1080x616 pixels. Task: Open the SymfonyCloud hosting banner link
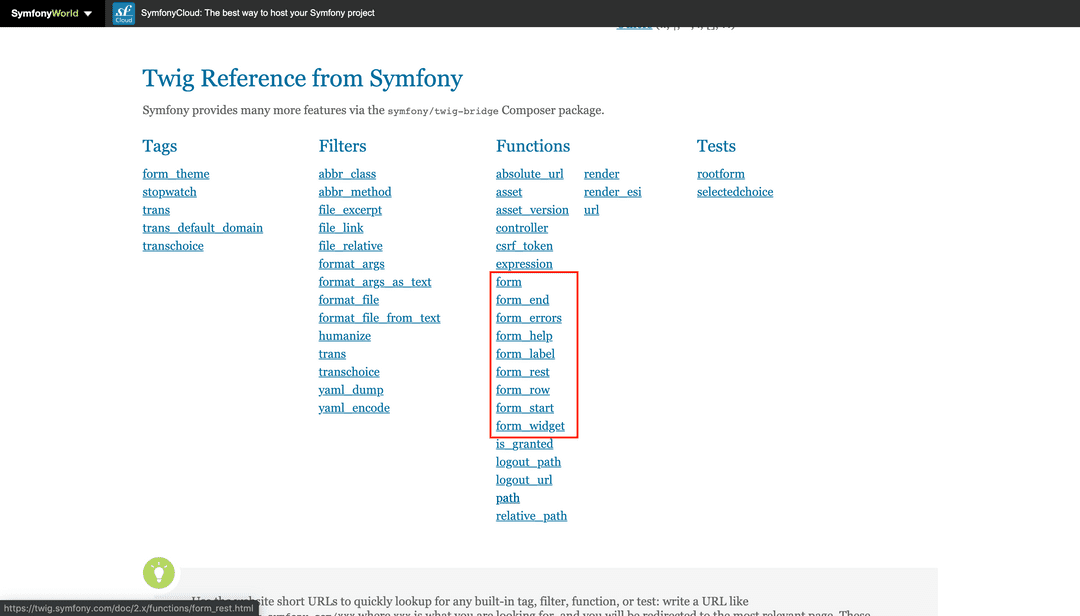255,13
